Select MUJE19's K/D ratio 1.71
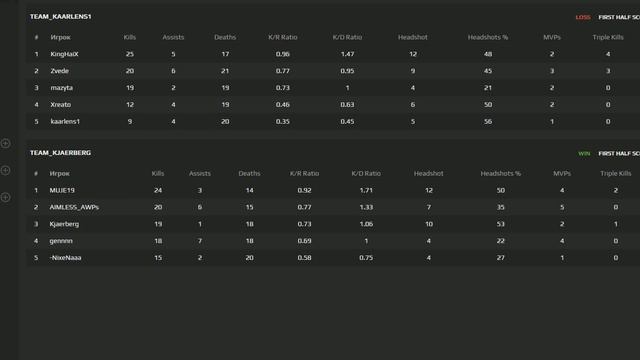The width and height of the screenshot is (640, 360). click(366, 190)
